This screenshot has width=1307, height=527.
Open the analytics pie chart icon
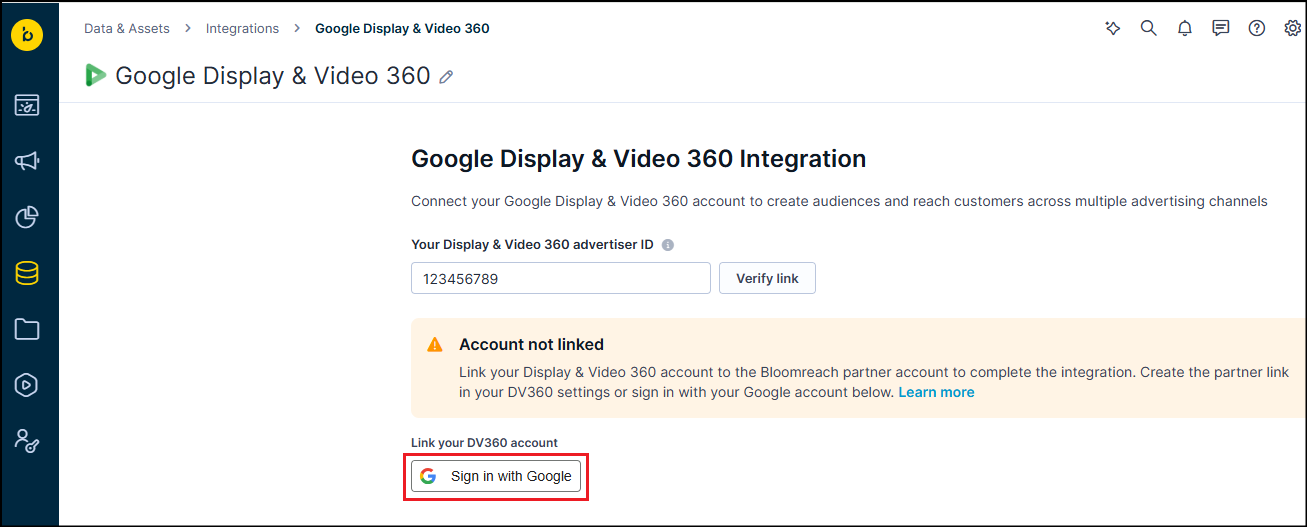[x=27, y=217]
